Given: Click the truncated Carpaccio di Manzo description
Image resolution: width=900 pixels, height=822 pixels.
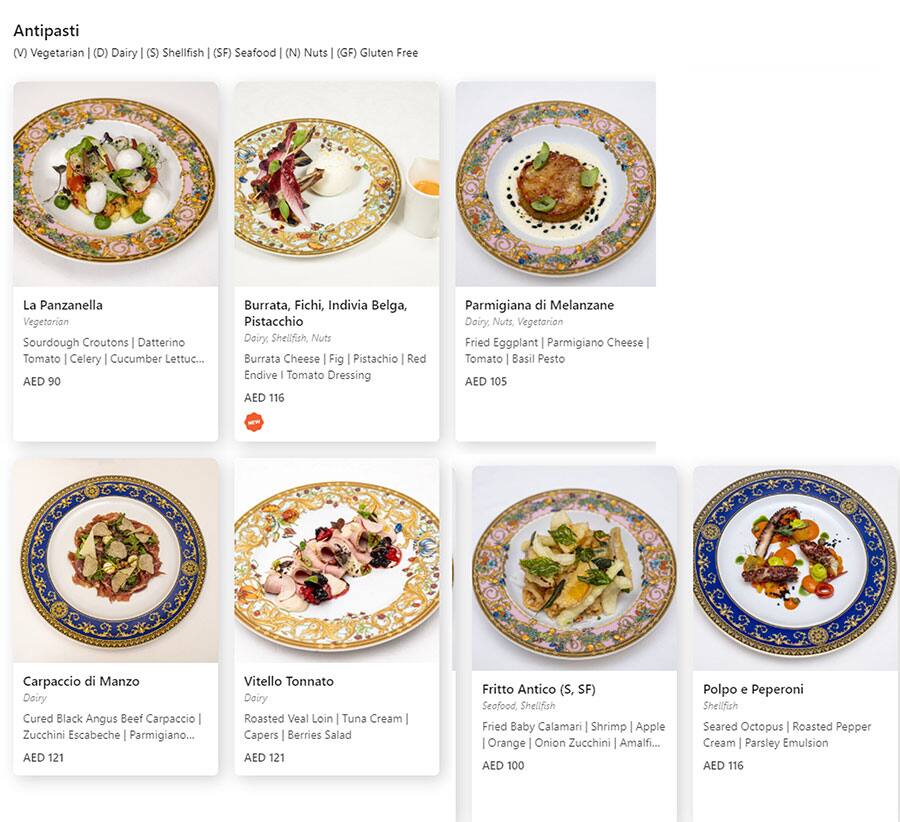Looking at the screenshot, I should point(112,726).
